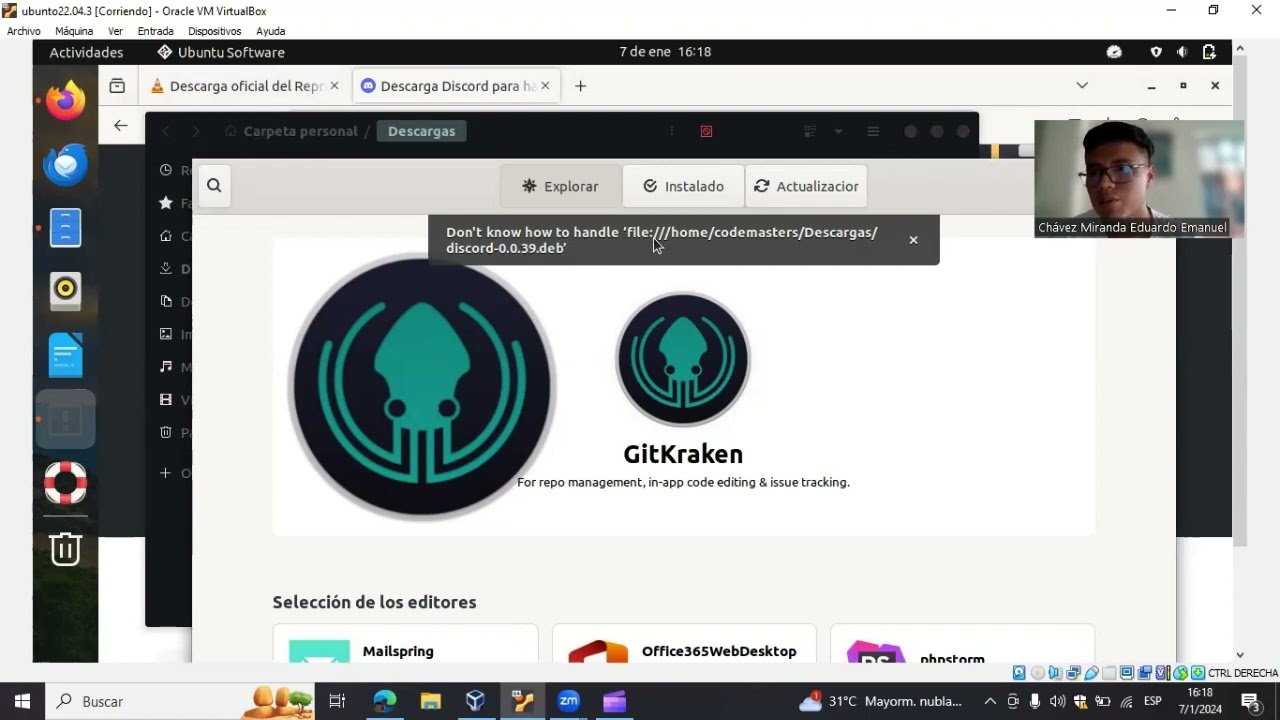This screenshot has width=1280, height=720.
Task: Select the Ubuntu Software dock icon
Action: point(66,419)
